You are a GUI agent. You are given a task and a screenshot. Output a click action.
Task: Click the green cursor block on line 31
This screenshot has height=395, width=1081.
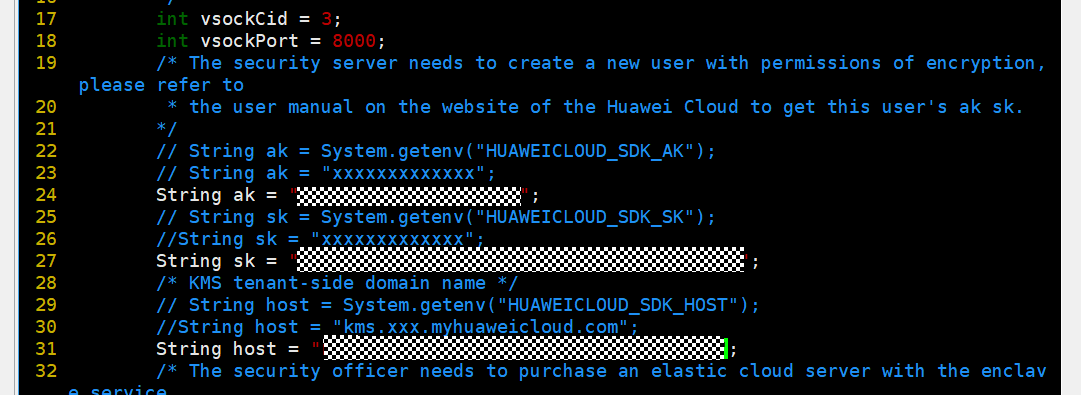tap(725, 348)
